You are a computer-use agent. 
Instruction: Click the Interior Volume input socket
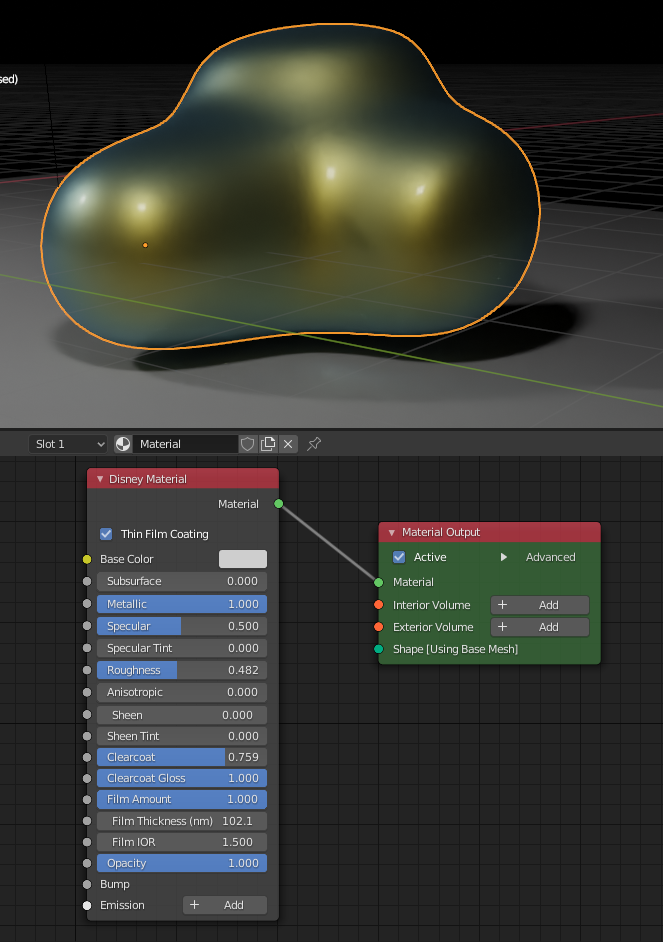coord(379,605)
